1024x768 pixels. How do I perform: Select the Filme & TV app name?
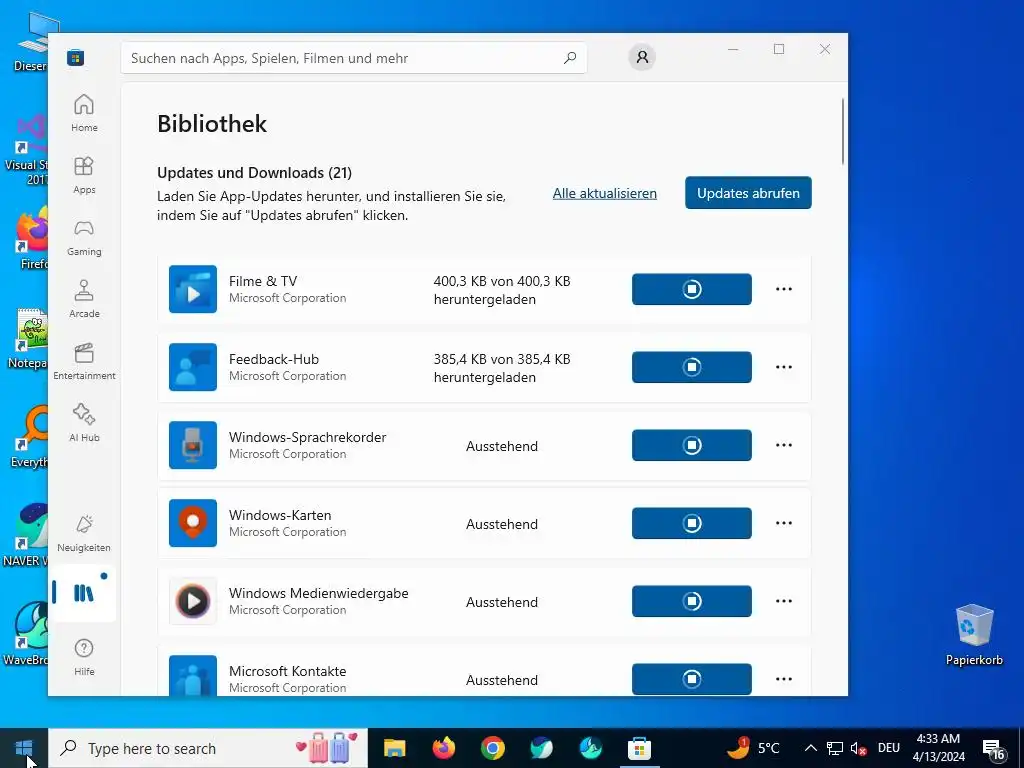263,281
